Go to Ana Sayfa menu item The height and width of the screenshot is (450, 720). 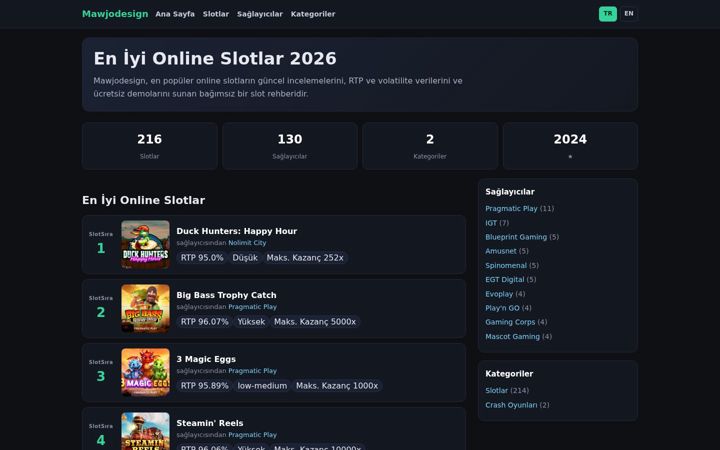[x=175, y=14]
